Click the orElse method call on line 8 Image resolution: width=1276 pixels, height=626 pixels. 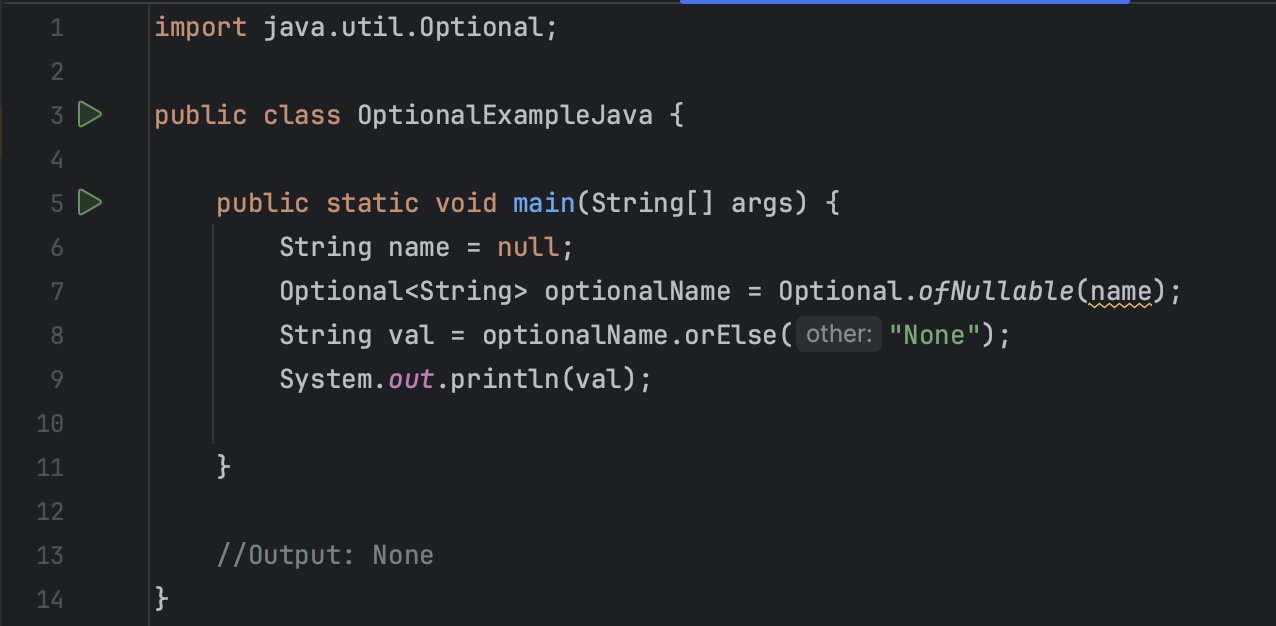pos(729,335)
